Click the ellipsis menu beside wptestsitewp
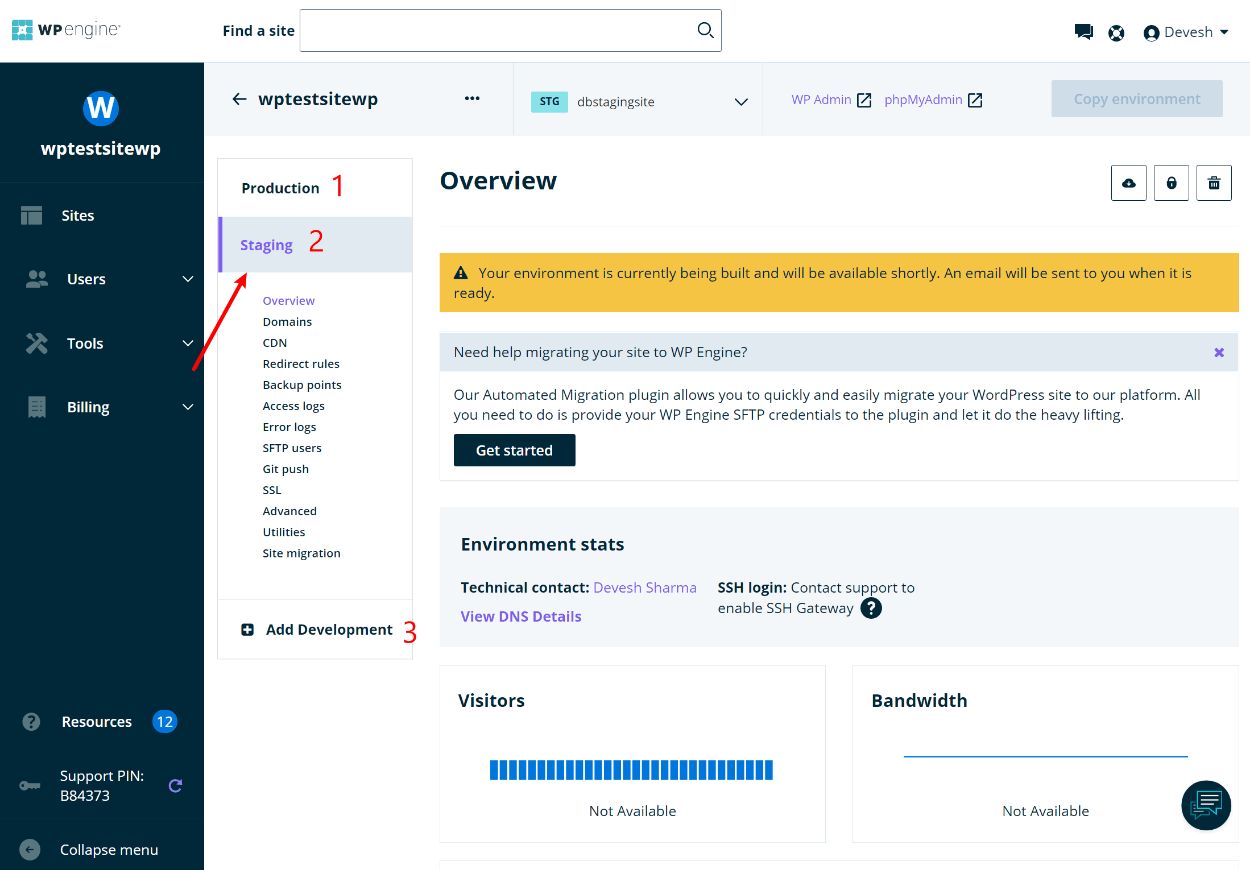 coord(471,98)
